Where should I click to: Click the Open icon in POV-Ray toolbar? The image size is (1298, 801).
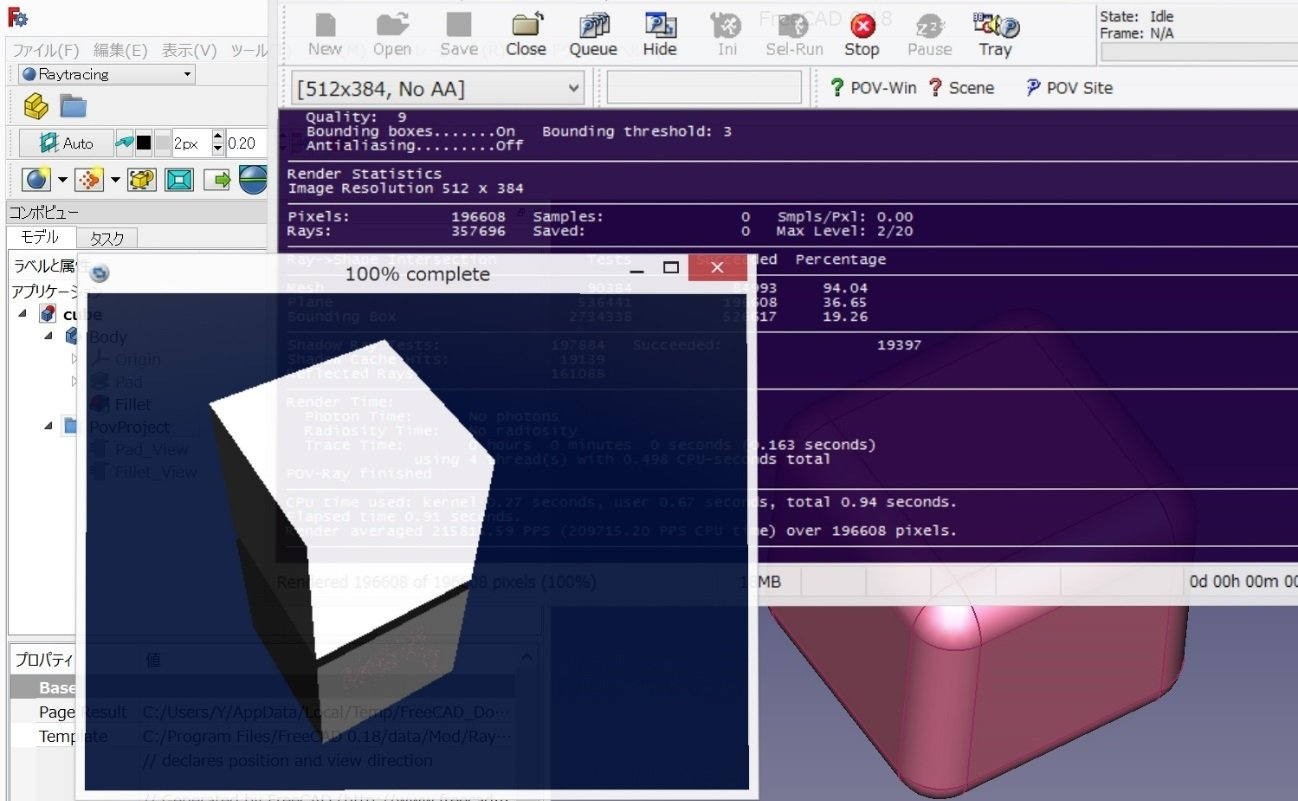coord(392,33)
